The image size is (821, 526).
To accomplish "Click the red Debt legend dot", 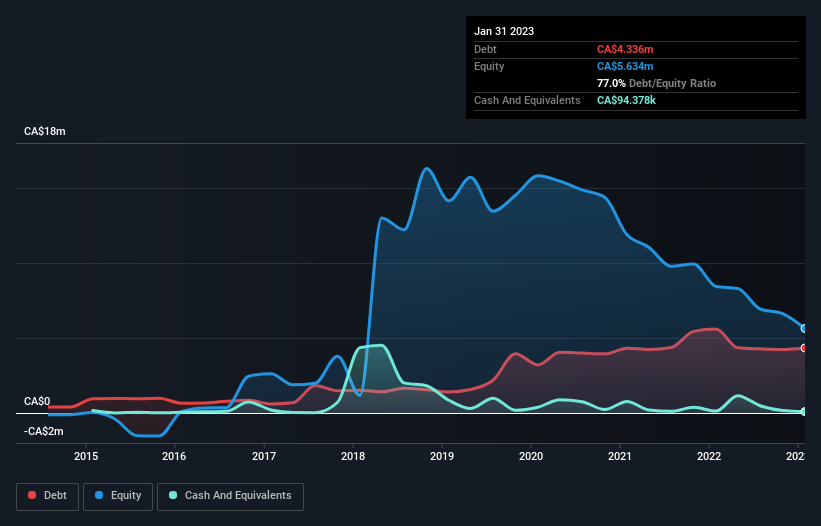I will pos(32,495).
